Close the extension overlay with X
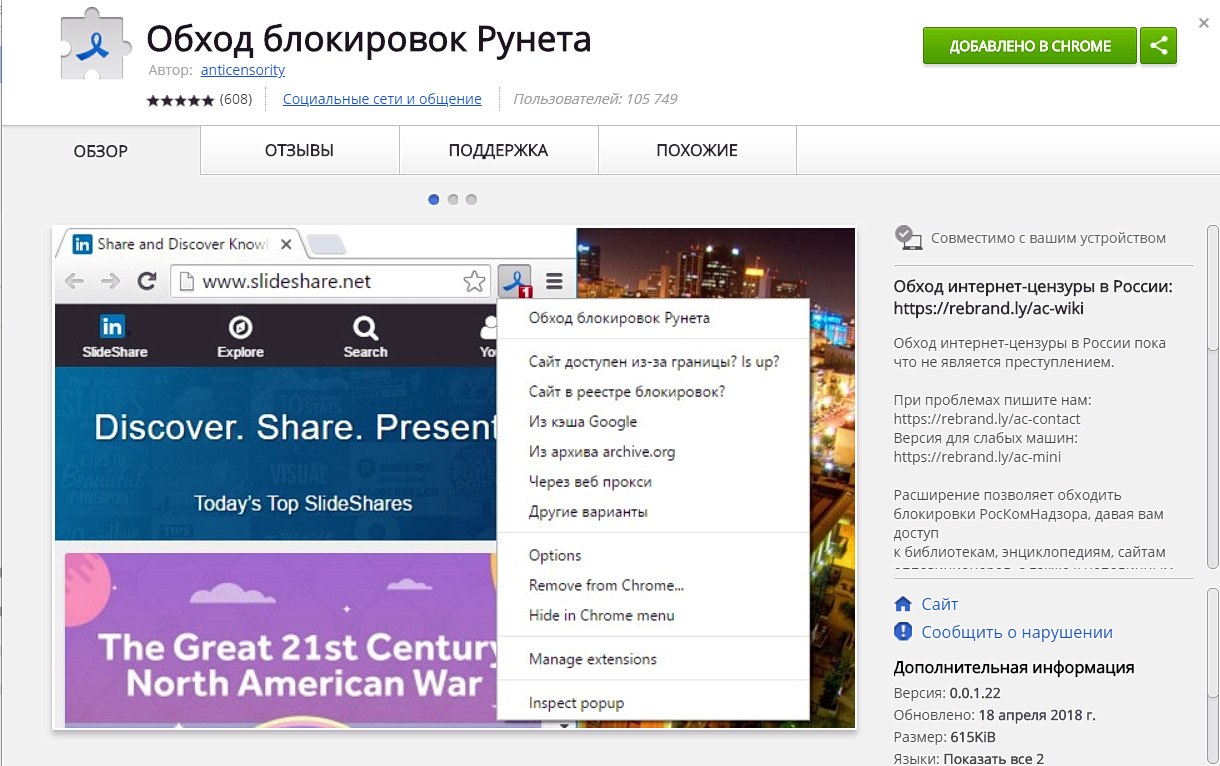The height and width of the screenshot is (766, 1220). [1204, 22]
